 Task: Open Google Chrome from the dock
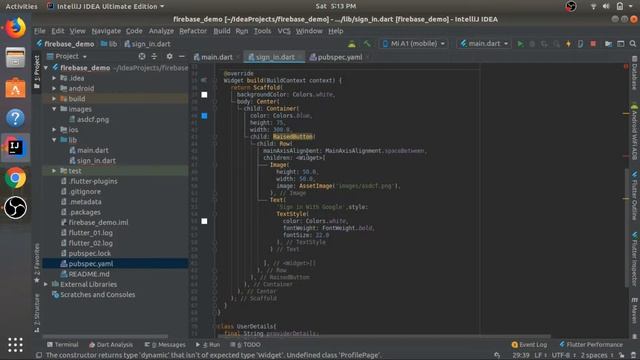coord(16,178)
